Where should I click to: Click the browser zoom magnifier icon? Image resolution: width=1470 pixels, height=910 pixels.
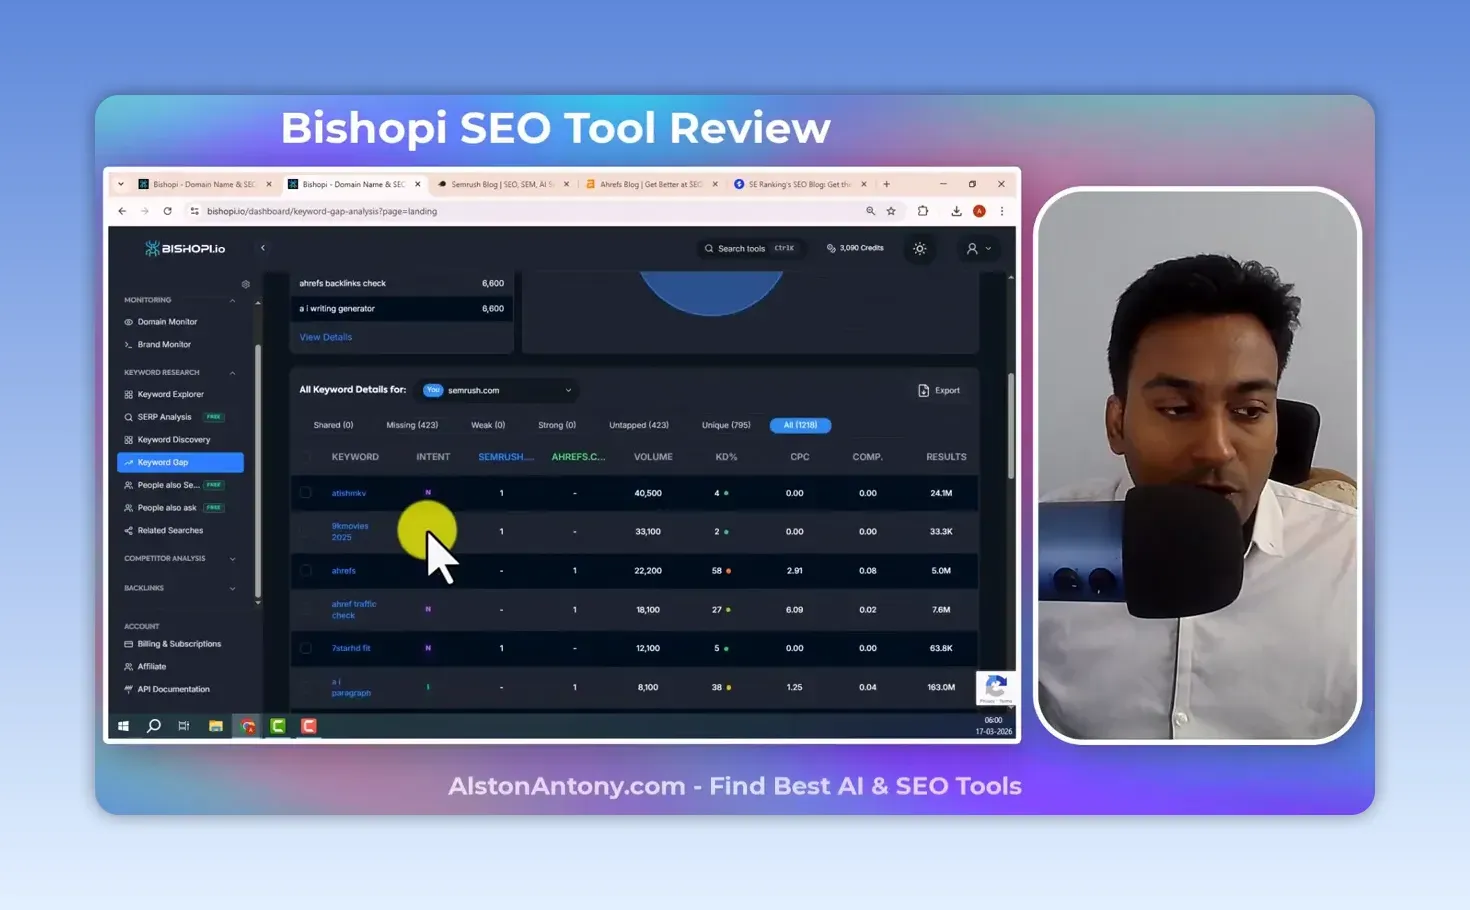coord(870,211)
